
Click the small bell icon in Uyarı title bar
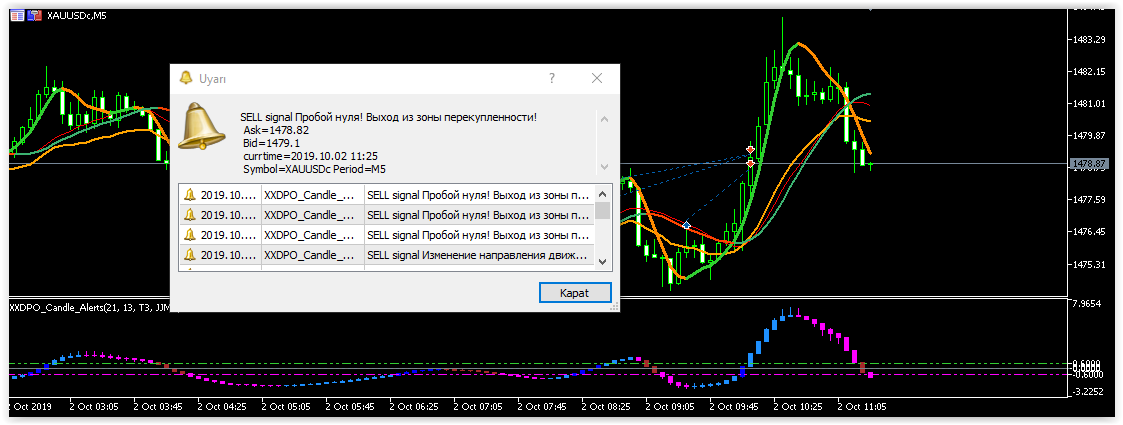pyautogui.click(x=186, y=78)
